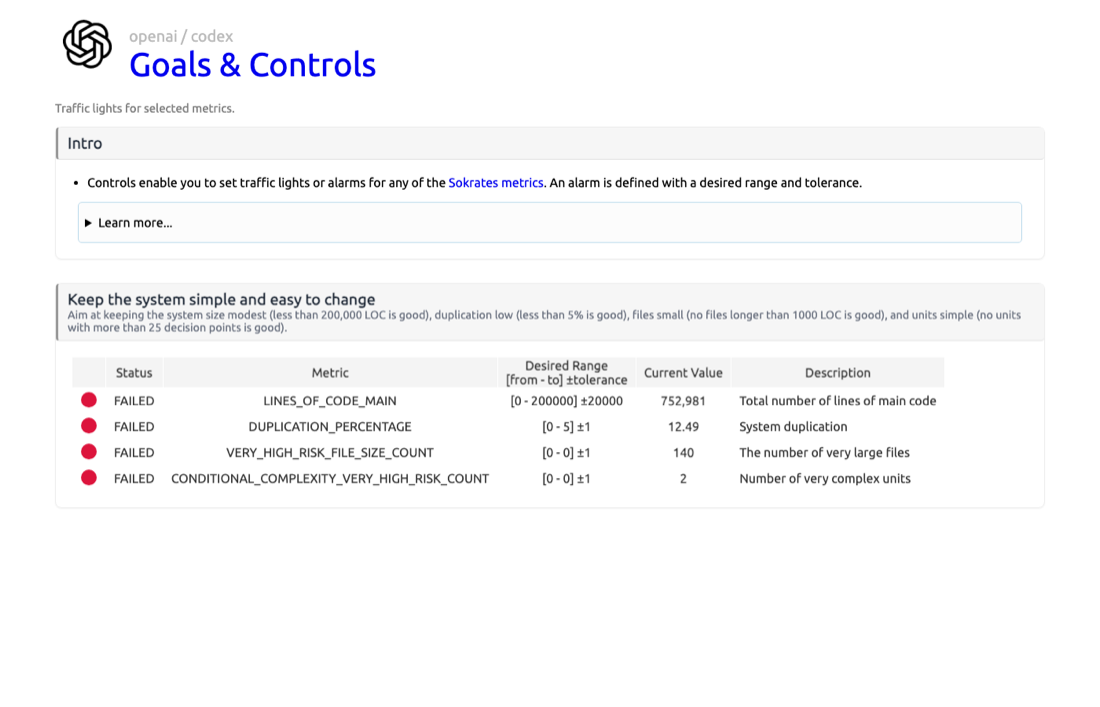Viewport: 1100px width, 707px height.
Task: Click description Number of very complex units
Action: [x=825, y=478]
